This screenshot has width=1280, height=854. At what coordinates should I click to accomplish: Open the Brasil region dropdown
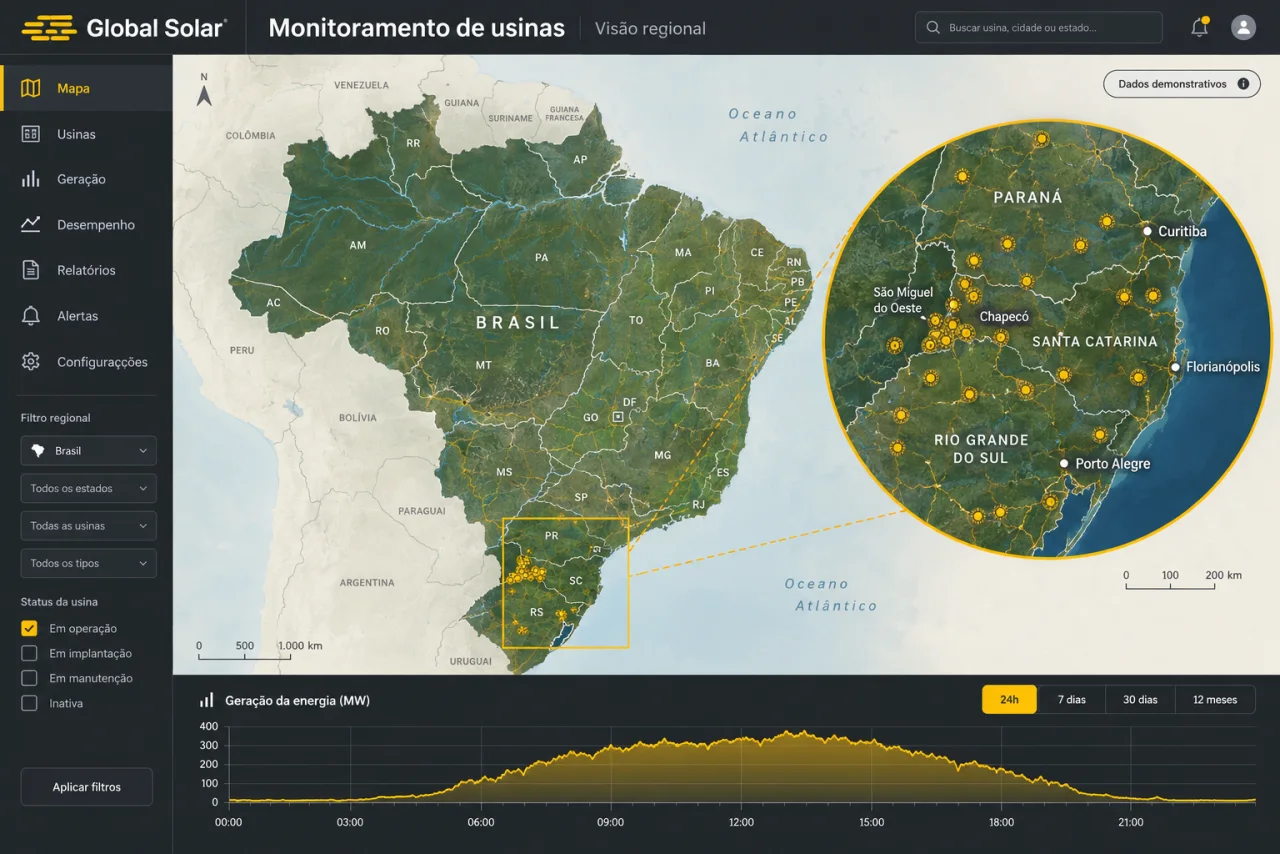tap(89, 451)
